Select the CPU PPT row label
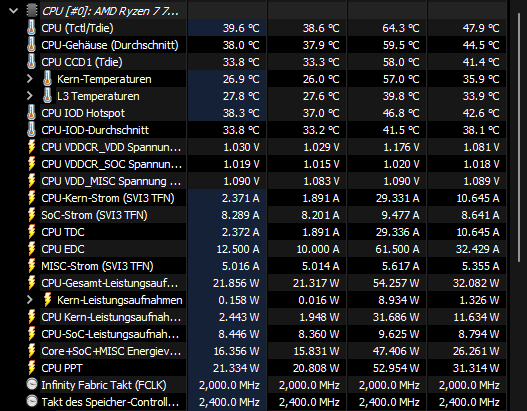 tap(62, 368)
